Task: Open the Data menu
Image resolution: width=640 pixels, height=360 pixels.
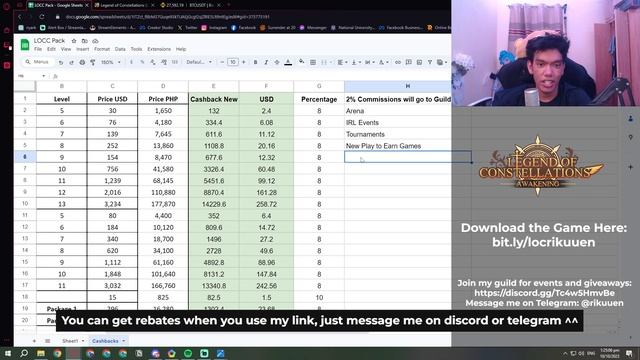Action: [120, 49]
